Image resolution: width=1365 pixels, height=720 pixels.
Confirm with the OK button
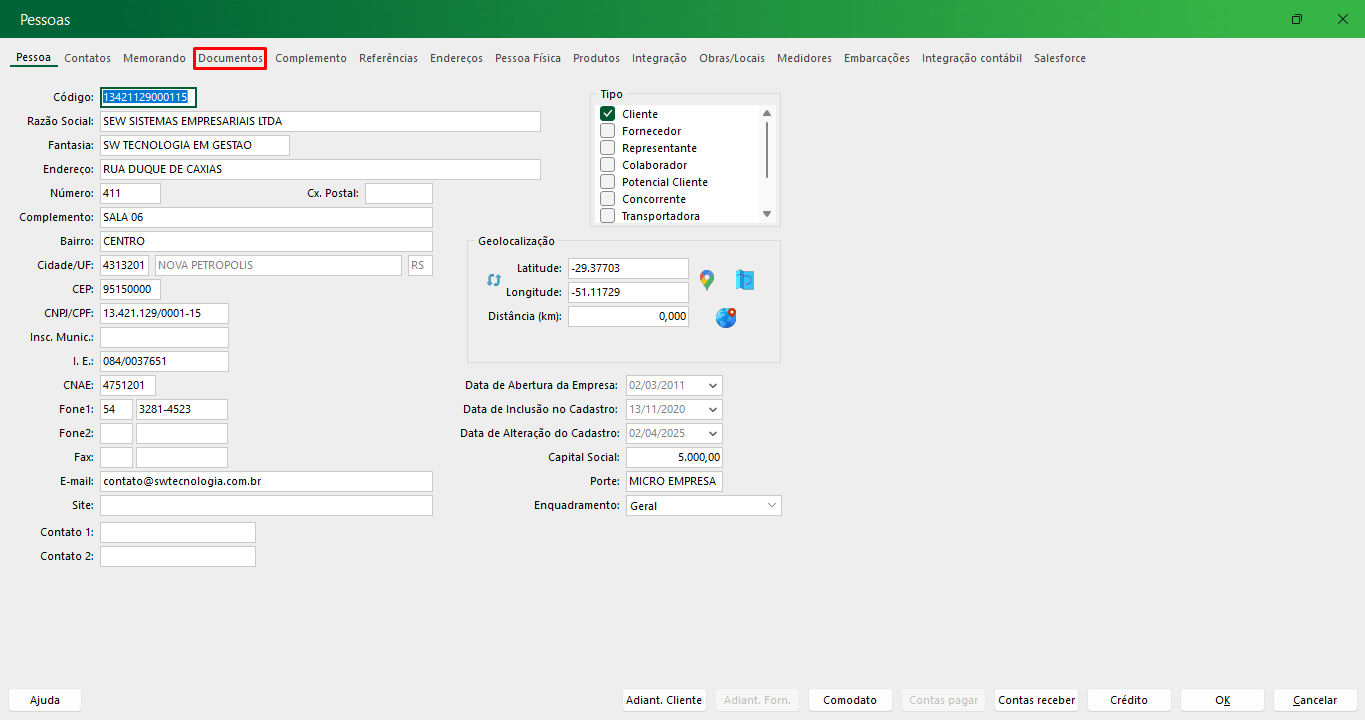coord(1223,700)
